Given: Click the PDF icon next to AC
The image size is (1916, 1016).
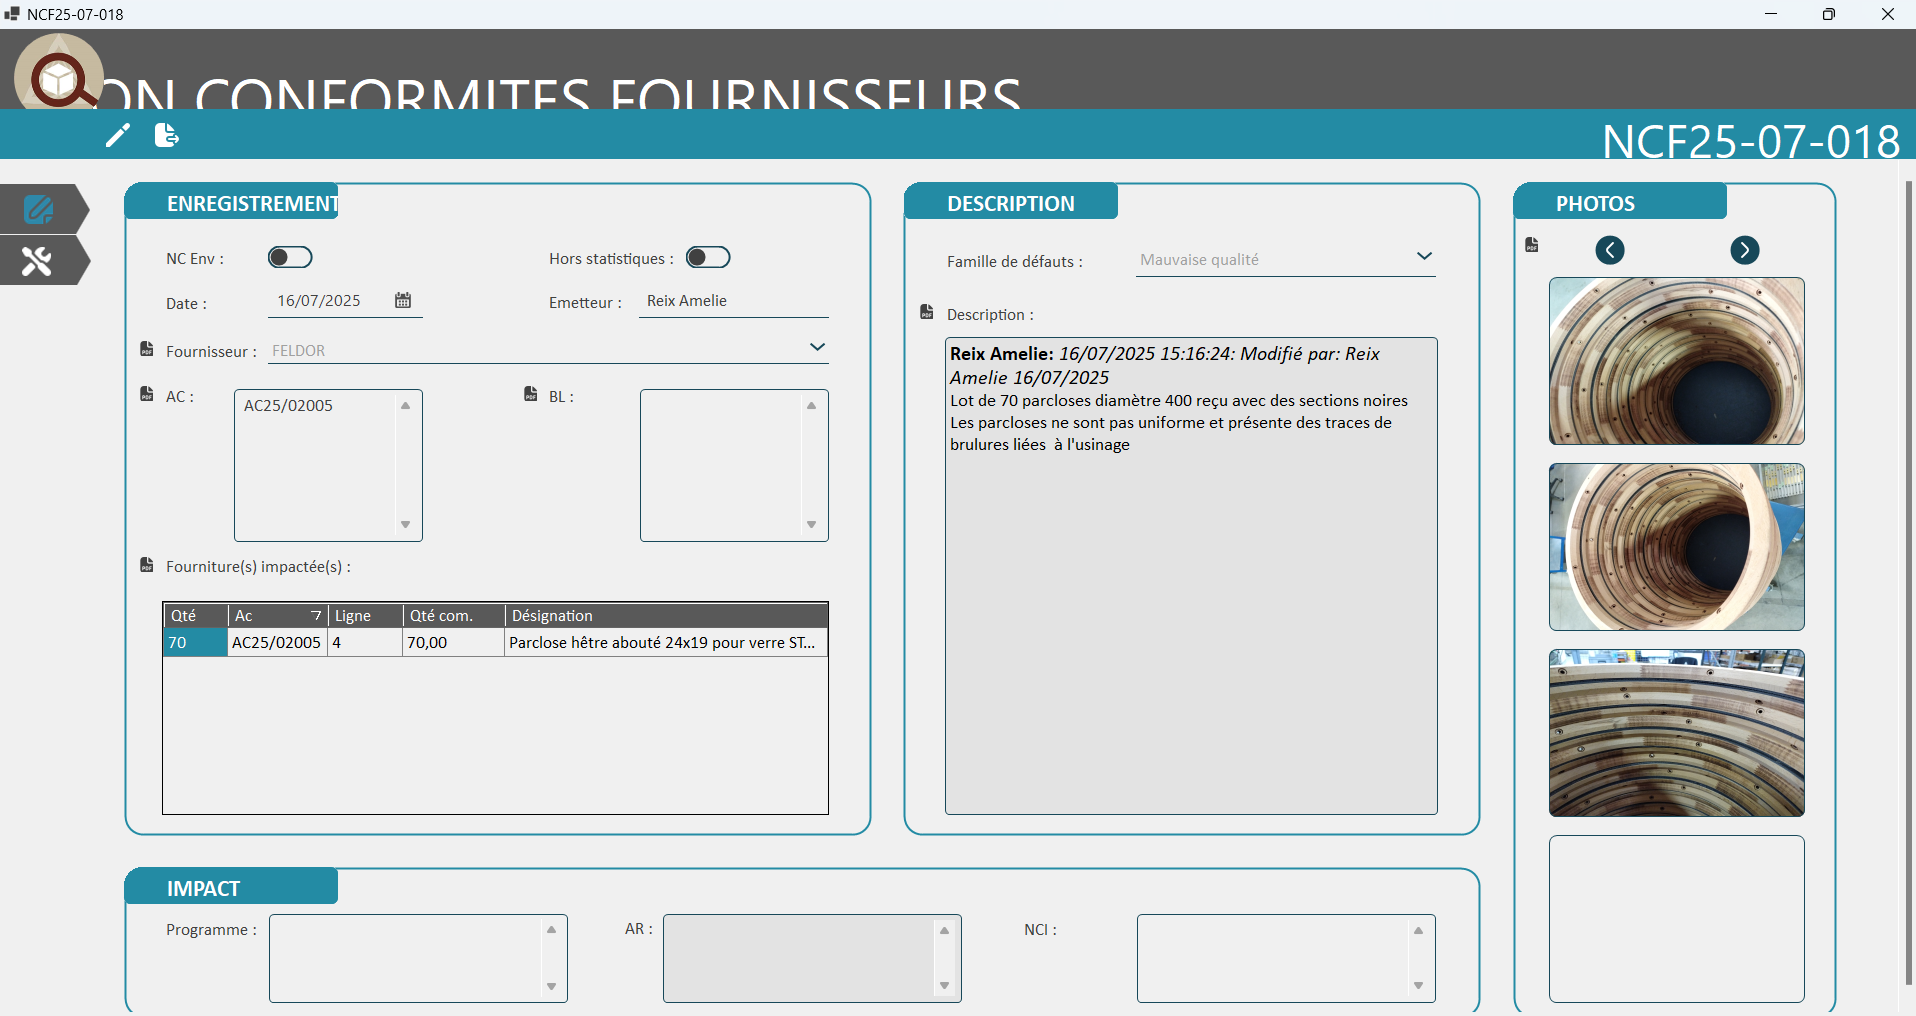Looking at the screenshot, I should coord(147,394).
